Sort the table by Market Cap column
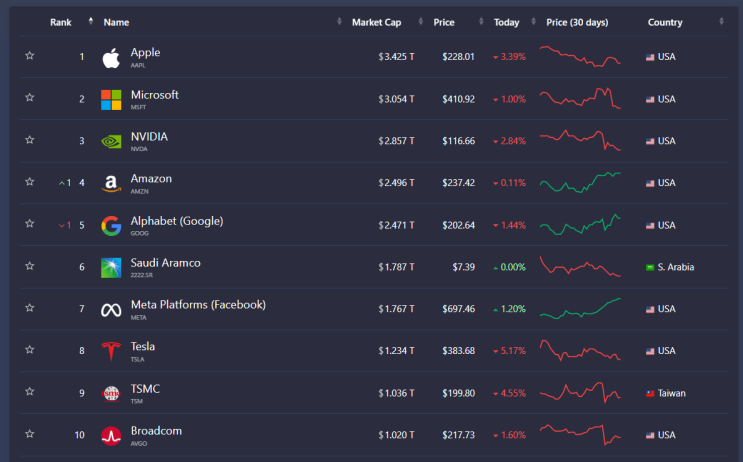Screen dimensions: 743x462 pos(376,22)
